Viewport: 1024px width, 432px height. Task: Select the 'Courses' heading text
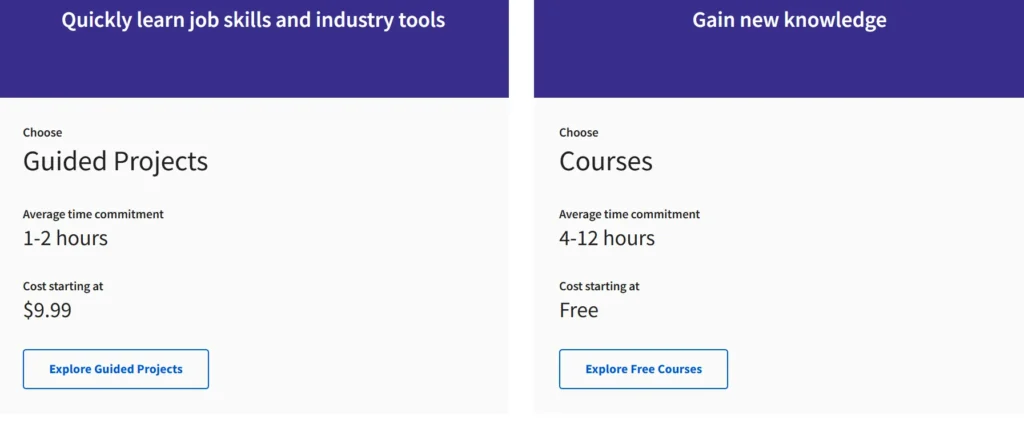coord(605,162)
